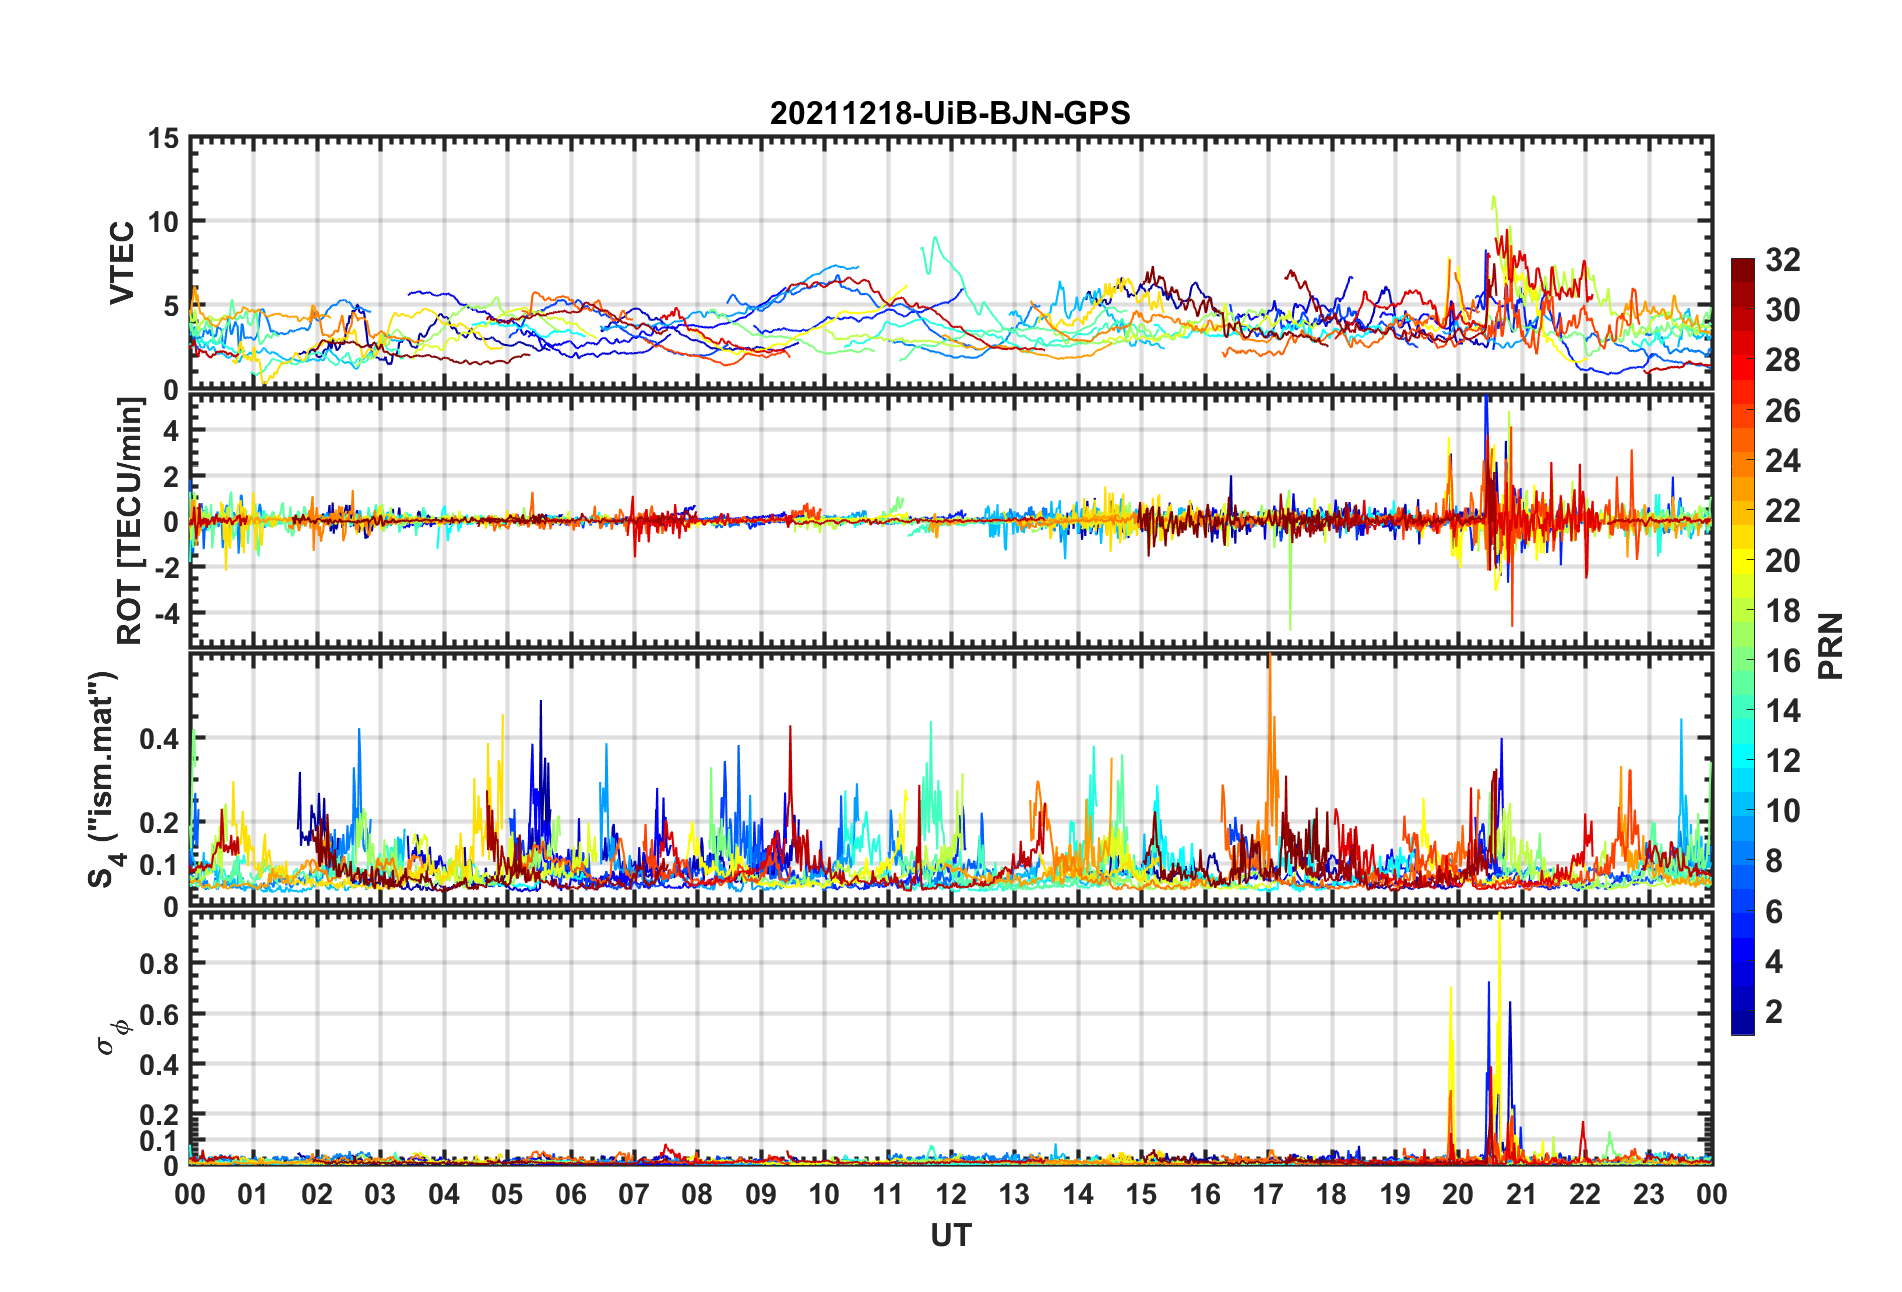Select hour 07 on the UT axis
This screenshot has height=1292, width=1902.
tap(634, 1194)
